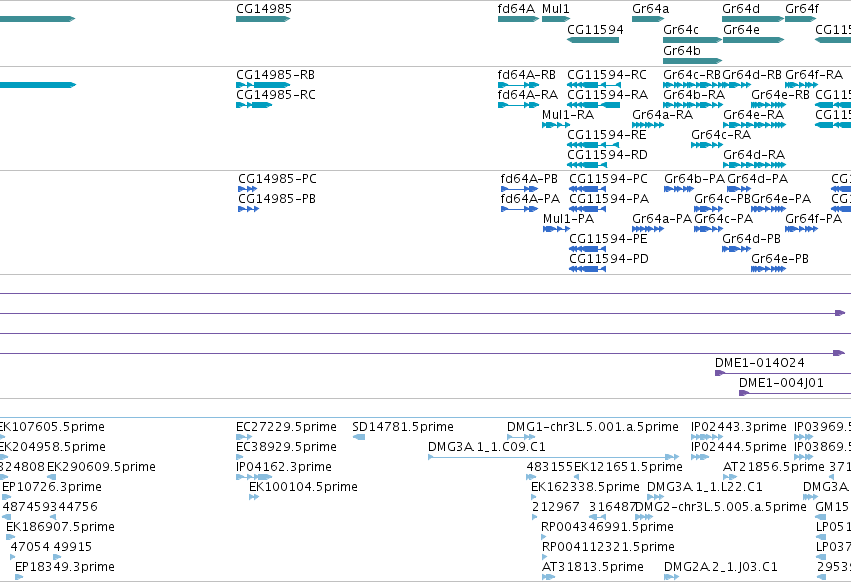Click the AT21856.5prime EST
Viewport: 851px width, 582px height.
click(x=730, y=477)
